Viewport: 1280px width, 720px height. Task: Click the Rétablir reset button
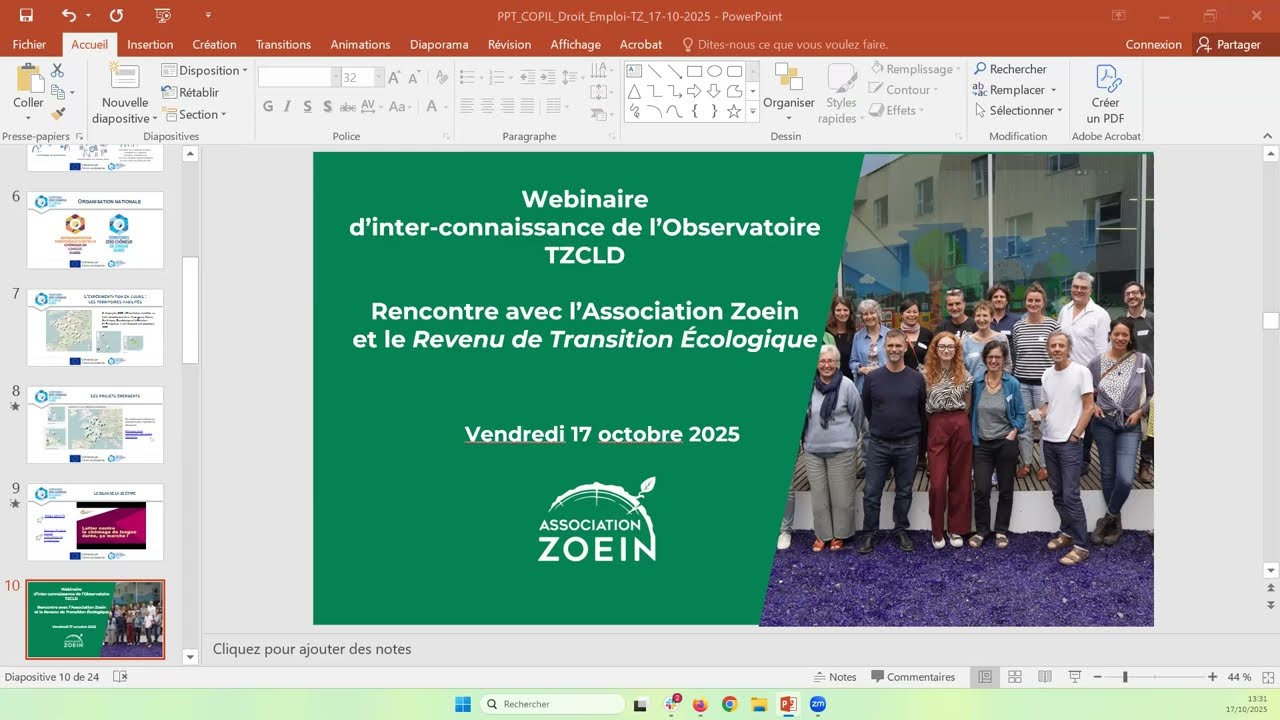[x=191, y=92]
